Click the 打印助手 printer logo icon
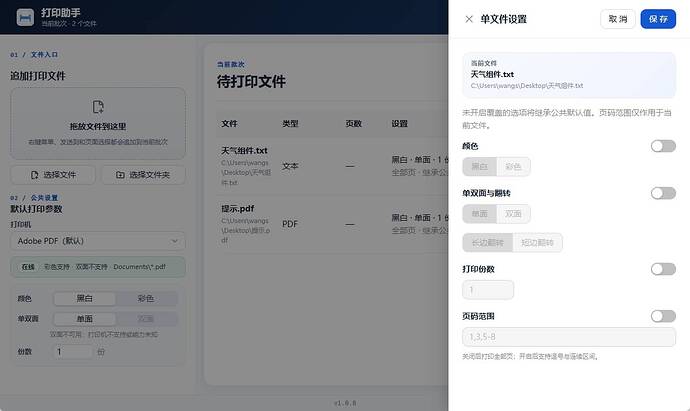 pyautogui.click(x=25, y=18)
